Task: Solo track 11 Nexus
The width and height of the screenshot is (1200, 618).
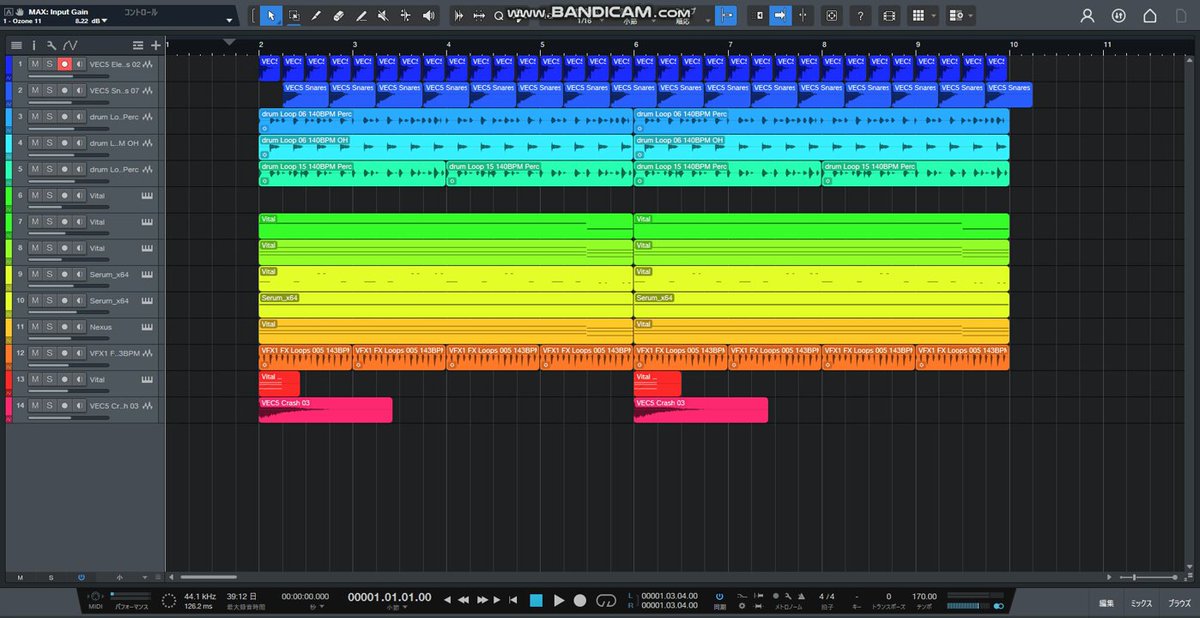Action: tap(49, 327)
